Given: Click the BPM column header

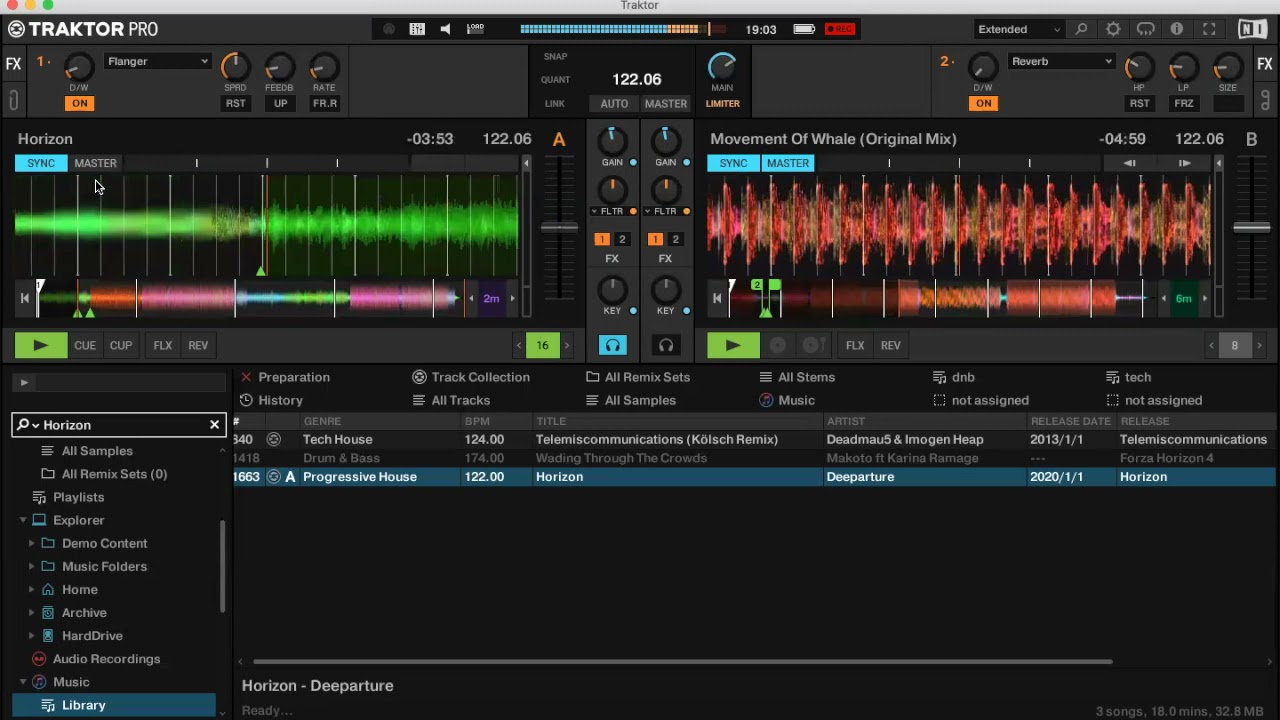Looking at the screenshot, I should coord(477,421).
